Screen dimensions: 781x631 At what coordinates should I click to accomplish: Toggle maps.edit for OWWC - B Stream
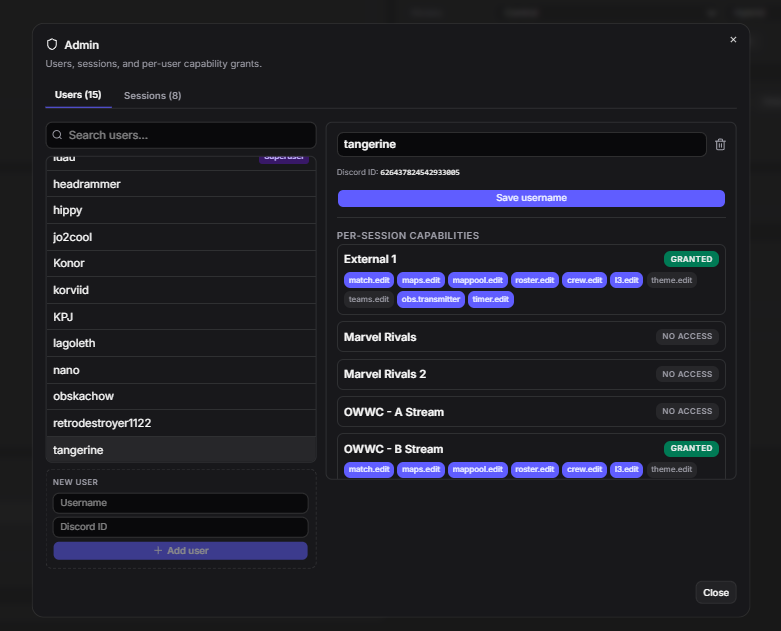[421, 470]
